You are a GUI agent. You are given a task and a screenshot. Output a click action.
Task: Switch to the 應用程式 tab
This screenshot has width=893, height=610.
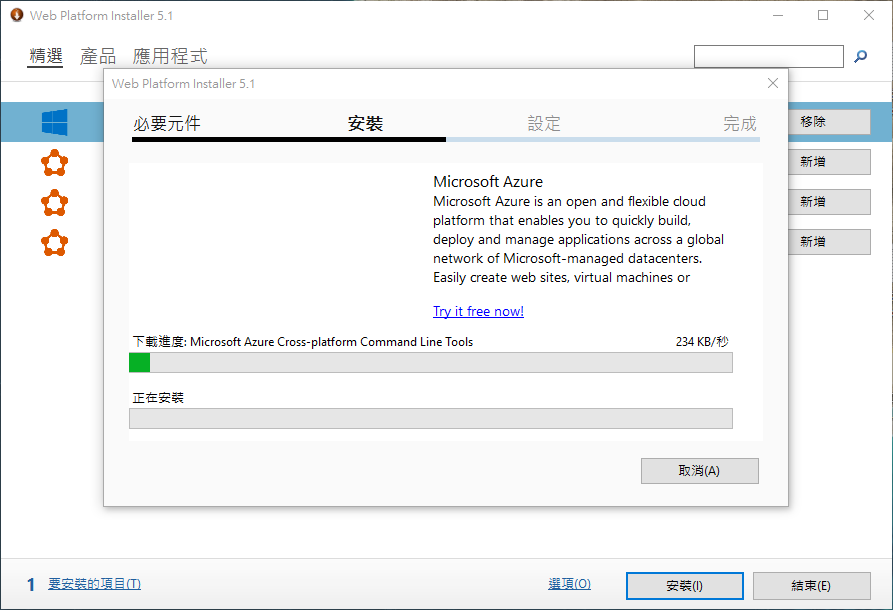[x=170, y=56]
